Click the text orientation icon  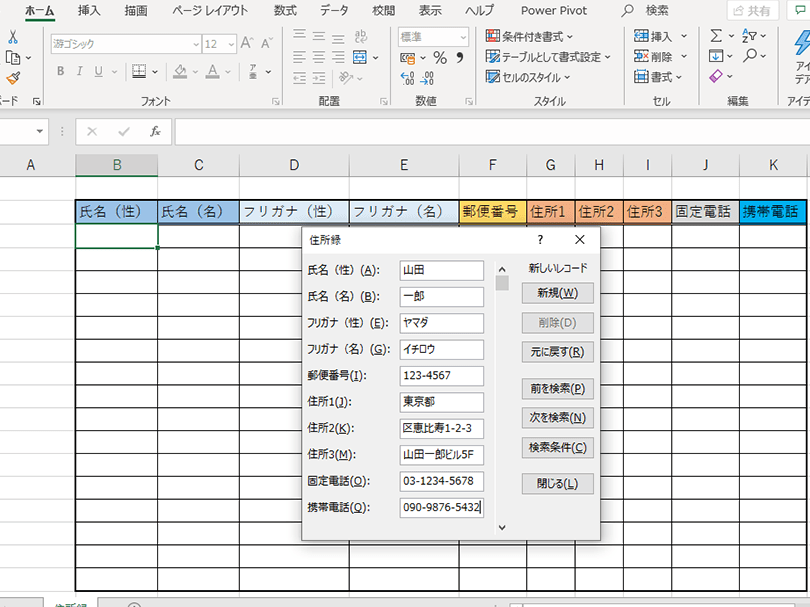[346, 78]
